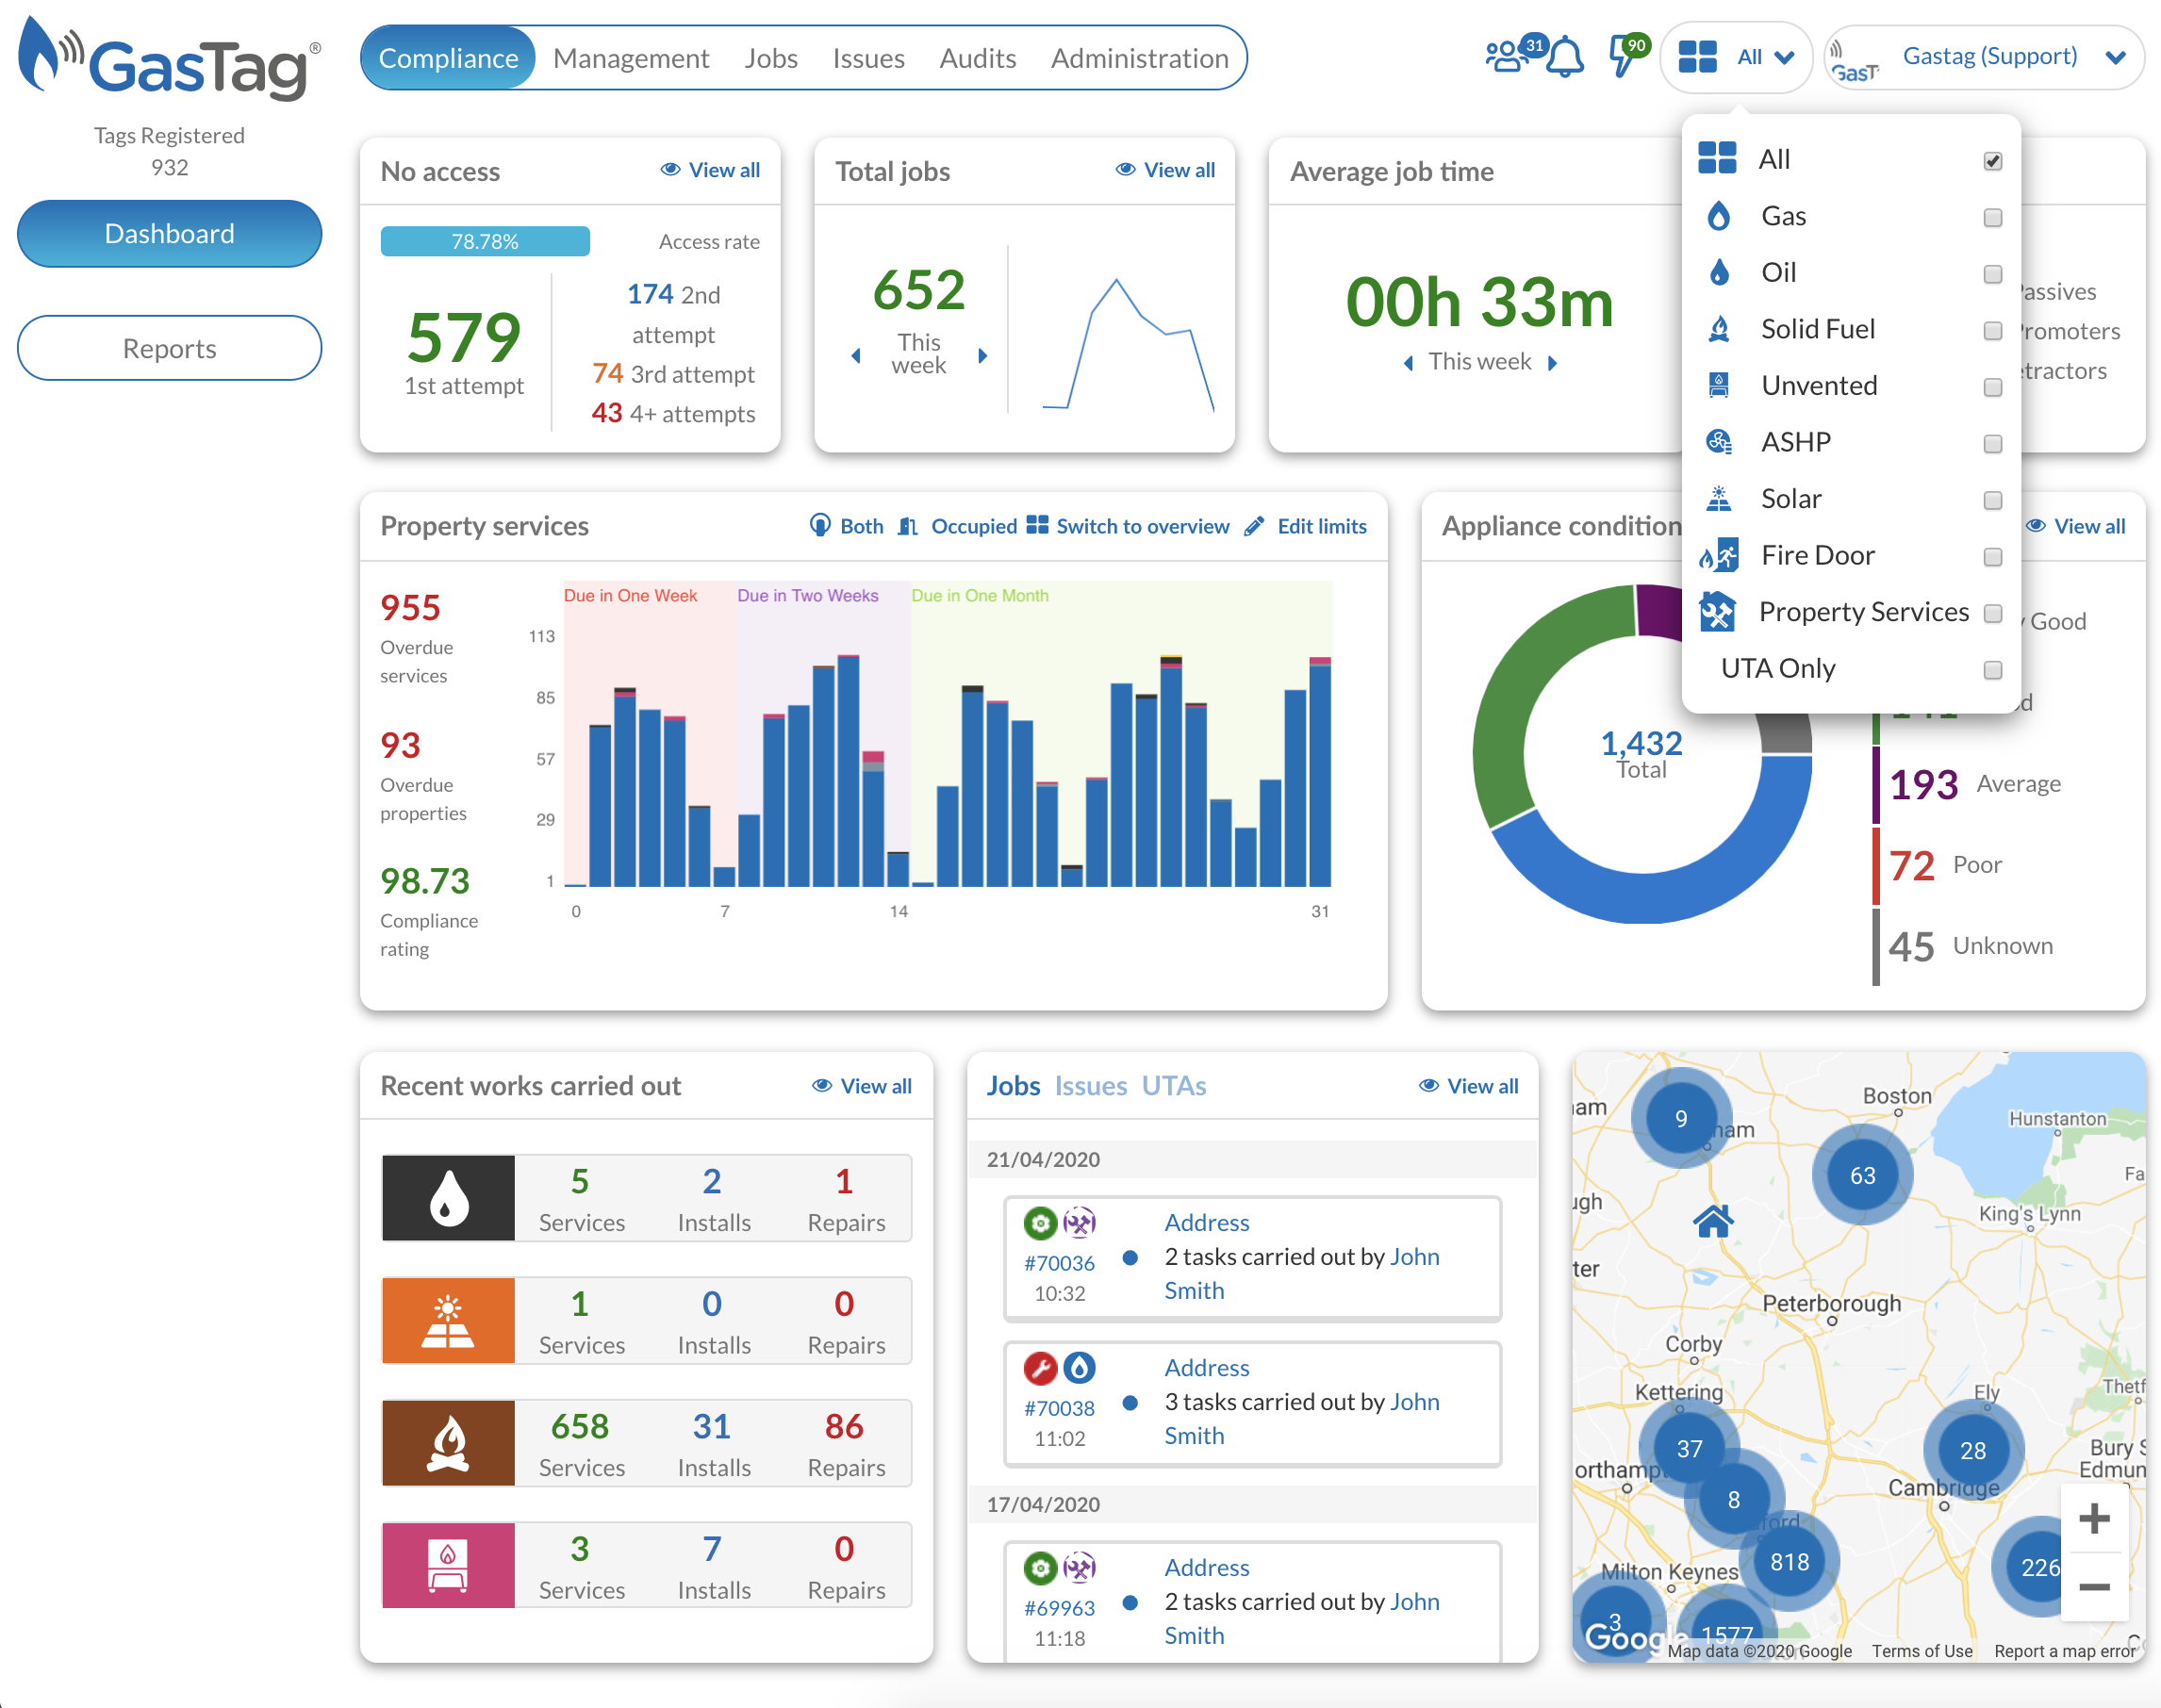Image resolution: width=2161 pixels, height=1708 pixels.
Task: Click the purple tools icon on job #69963
Action: pyautogui.click(x=1079, y=1567)
